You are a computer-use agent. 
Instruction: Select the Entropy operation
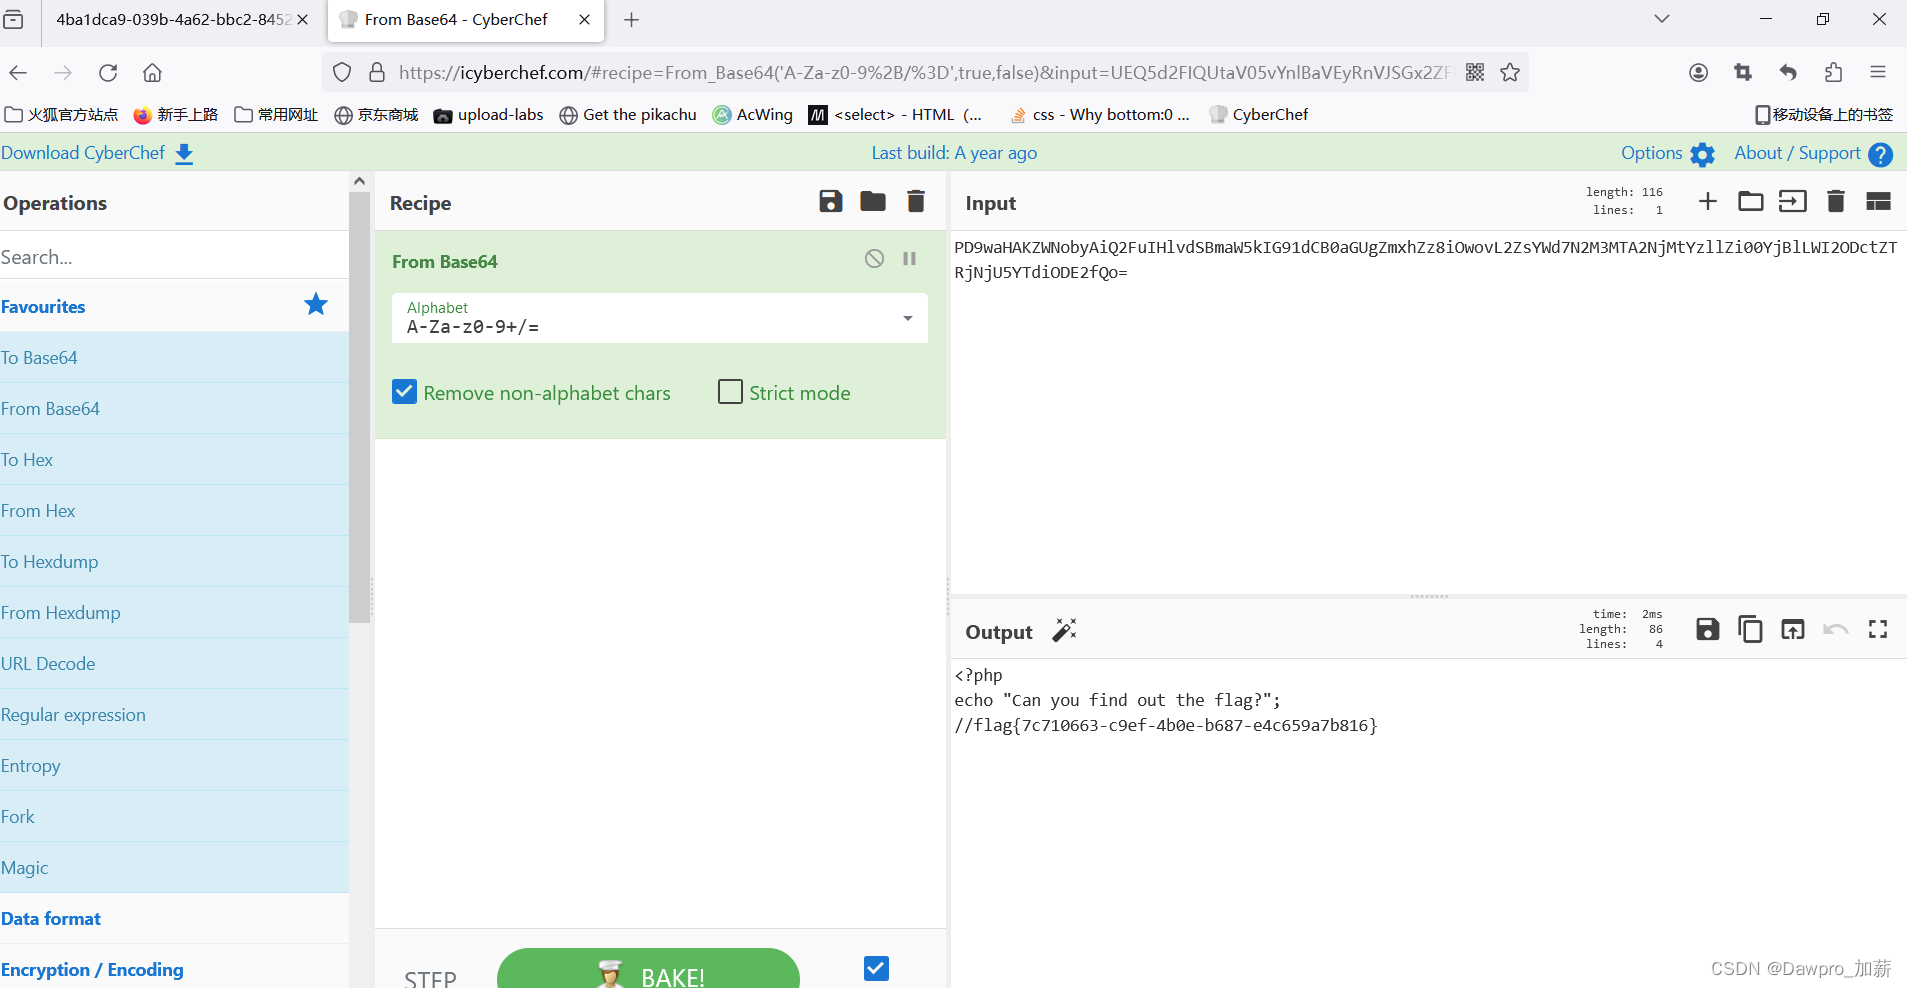[x=174, y=766]
